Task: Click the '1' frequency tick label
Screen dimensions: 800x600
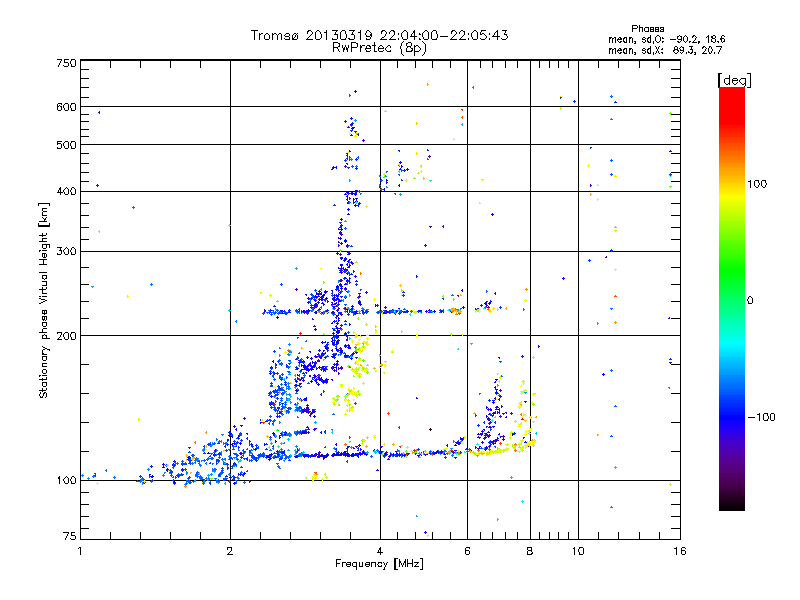Action: 80,551
